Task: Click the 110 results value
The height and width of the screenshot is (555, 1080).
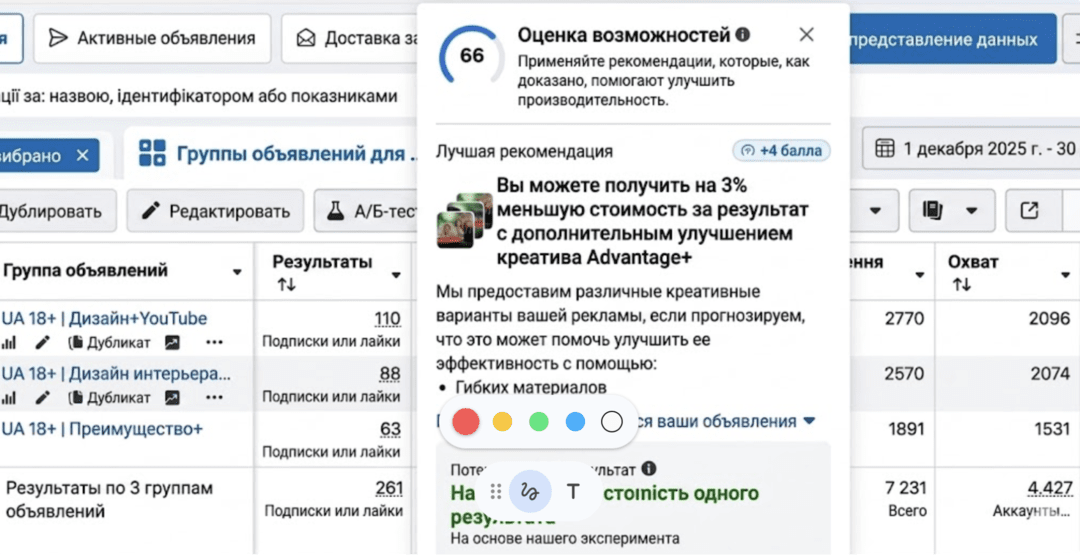Action: click(387, 319)
